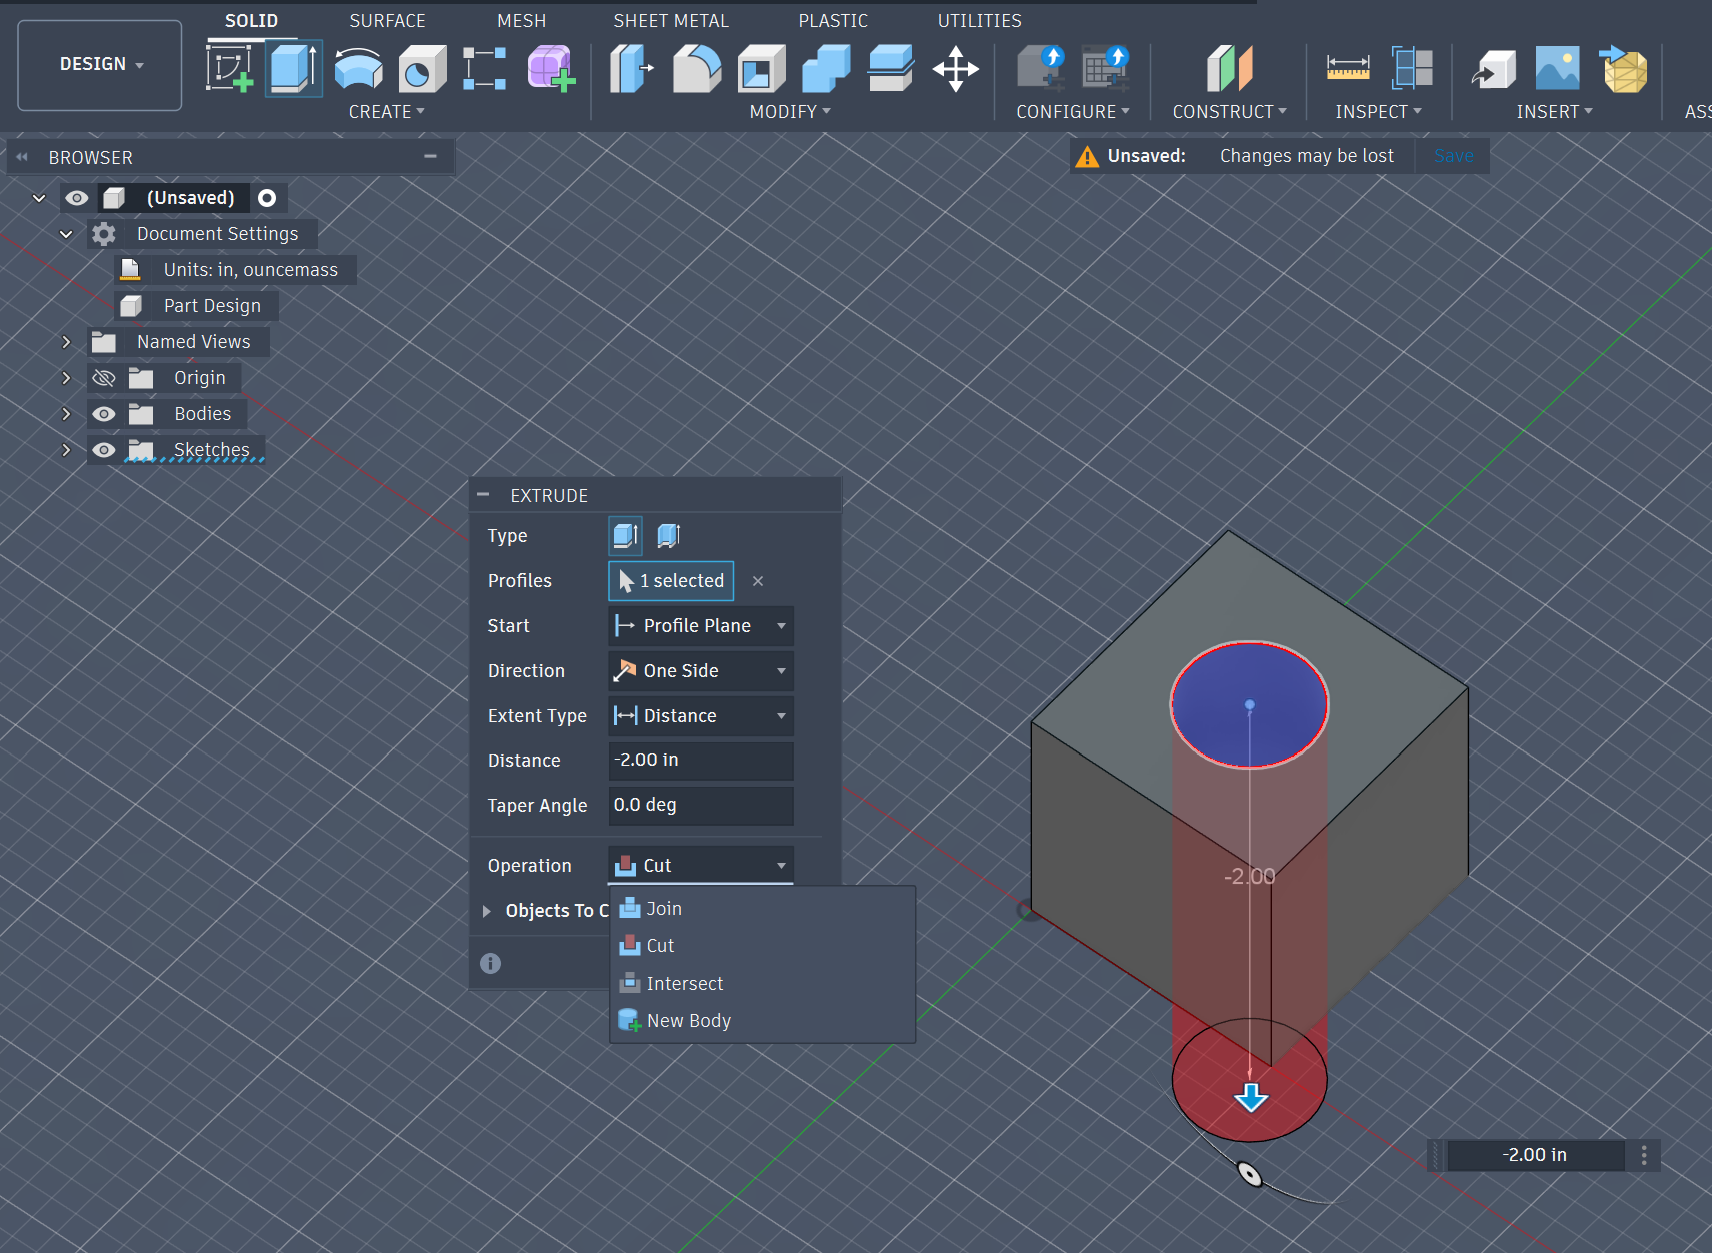Click the Taper Angle input field
1712x1253 pixels.
click(x=700, y=806)
